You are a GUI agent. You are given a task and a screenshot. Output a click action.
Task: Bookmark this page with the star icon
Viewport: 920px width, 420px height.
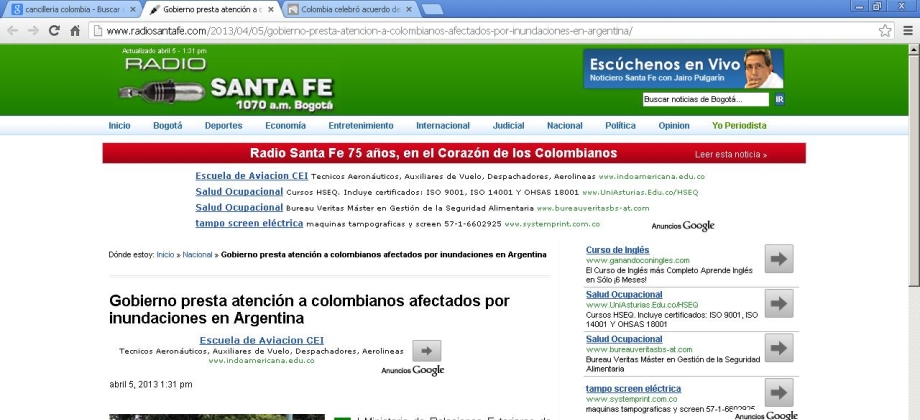(885, 31)
